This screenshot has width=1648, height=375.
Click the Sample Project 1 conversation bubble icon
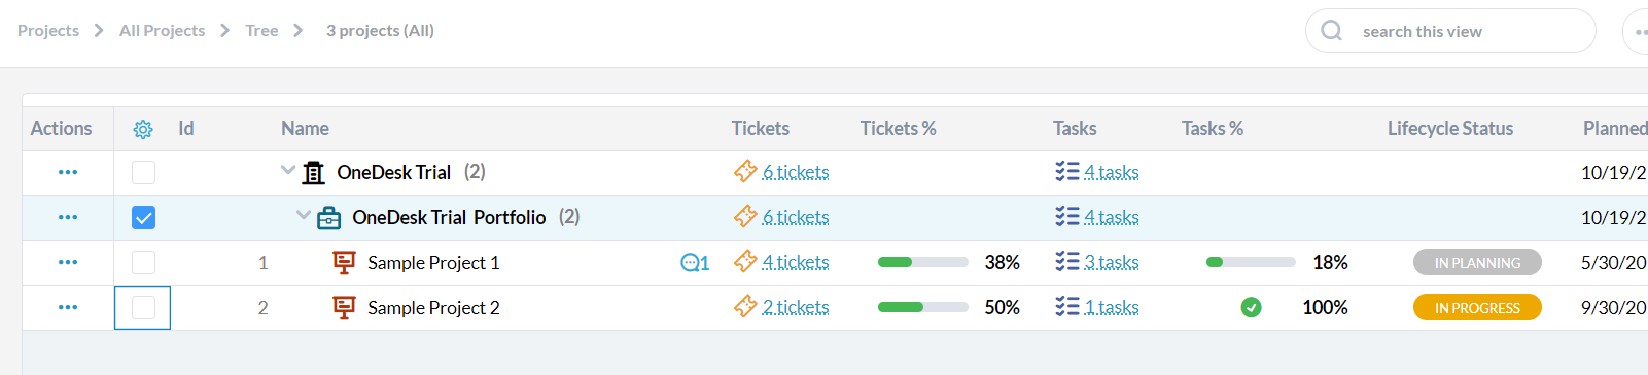[x=695, y=263]
